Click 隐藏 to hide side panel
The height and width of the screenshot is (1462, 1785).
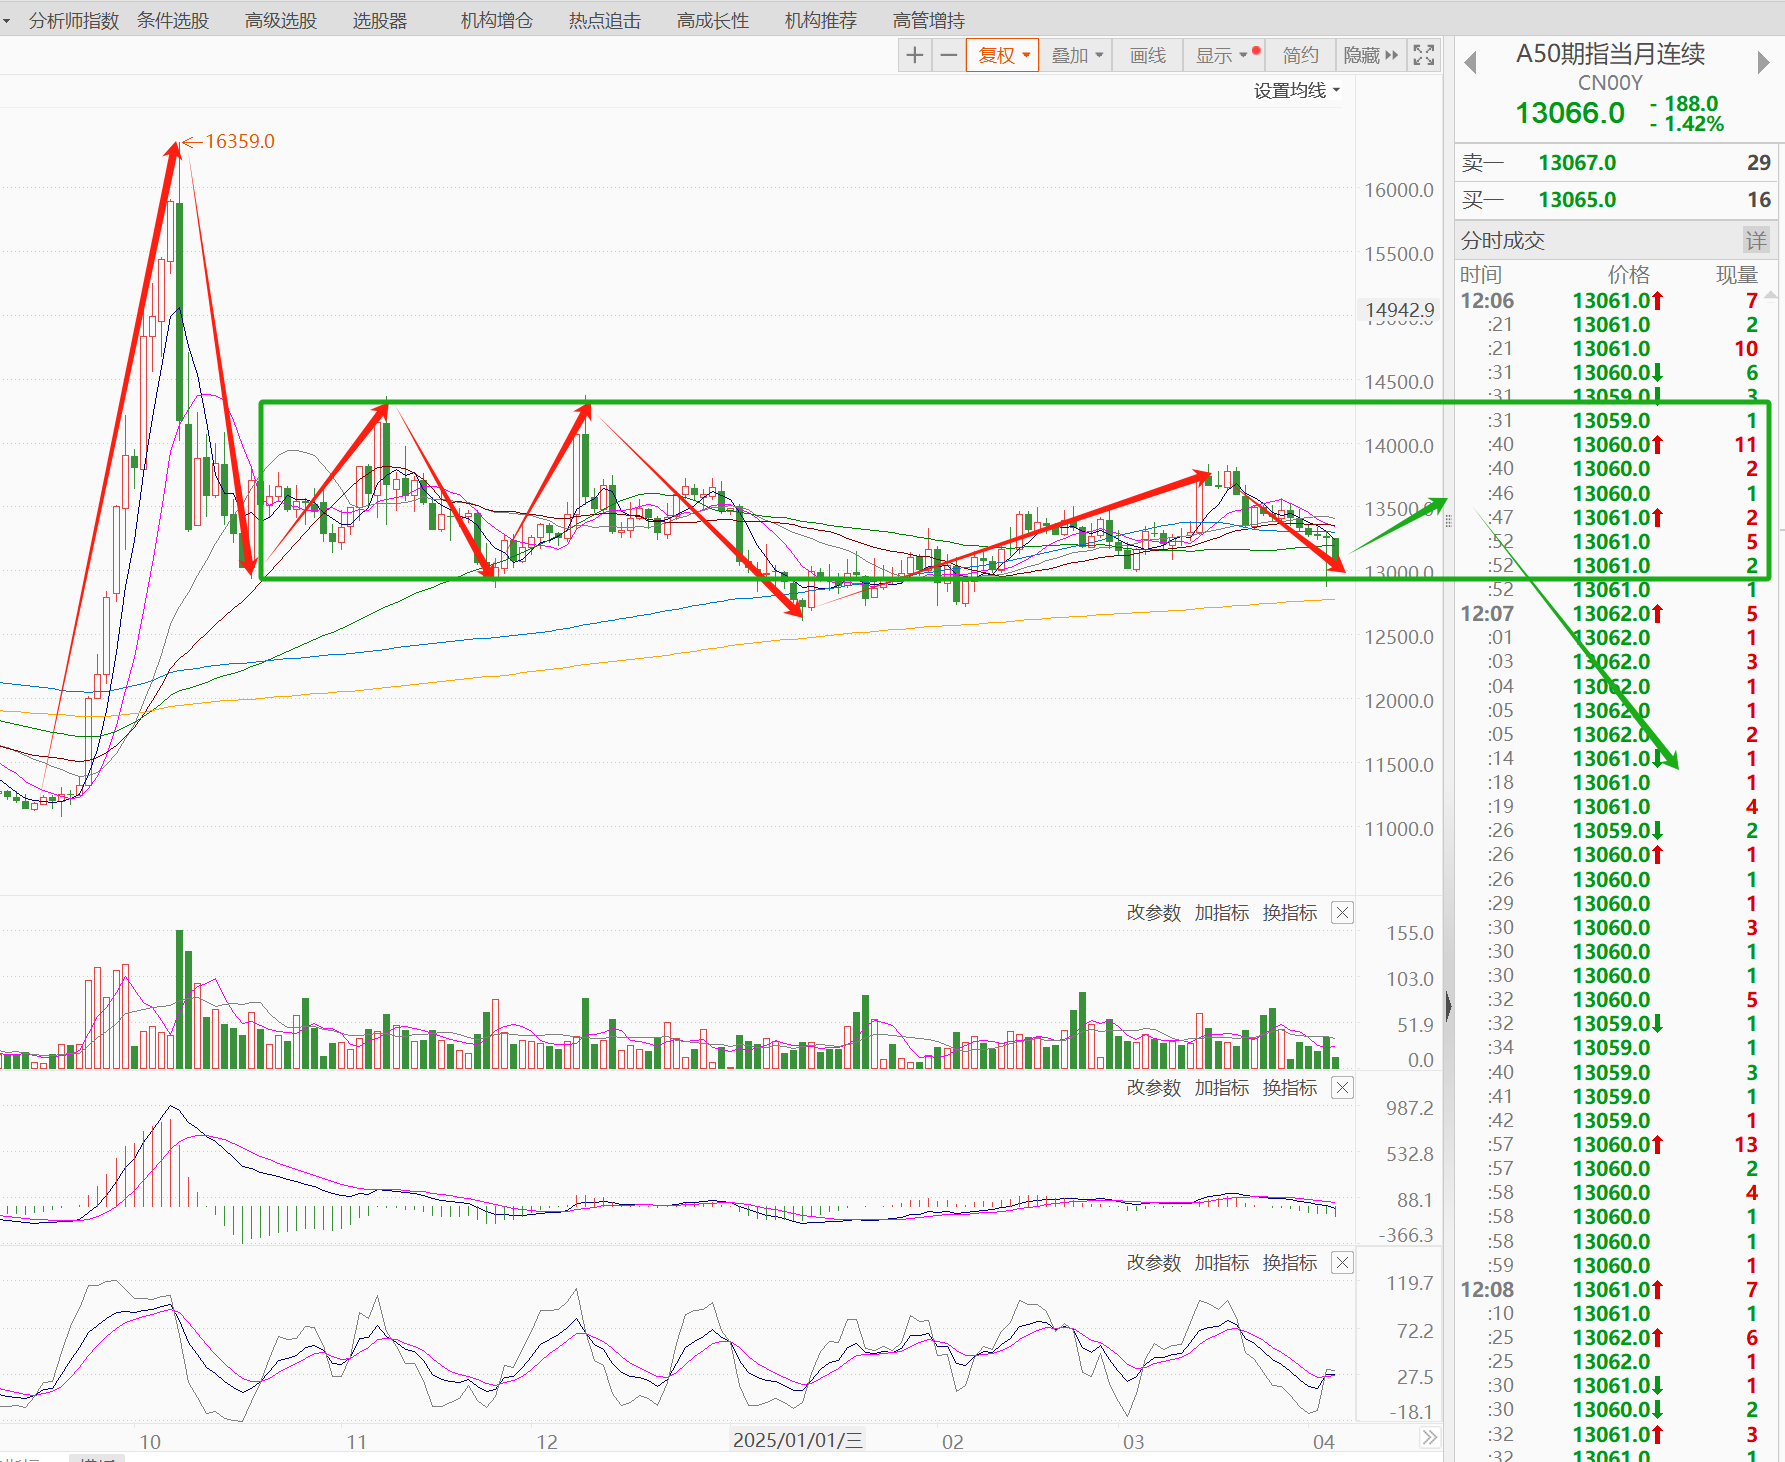tap(1370, 56)
